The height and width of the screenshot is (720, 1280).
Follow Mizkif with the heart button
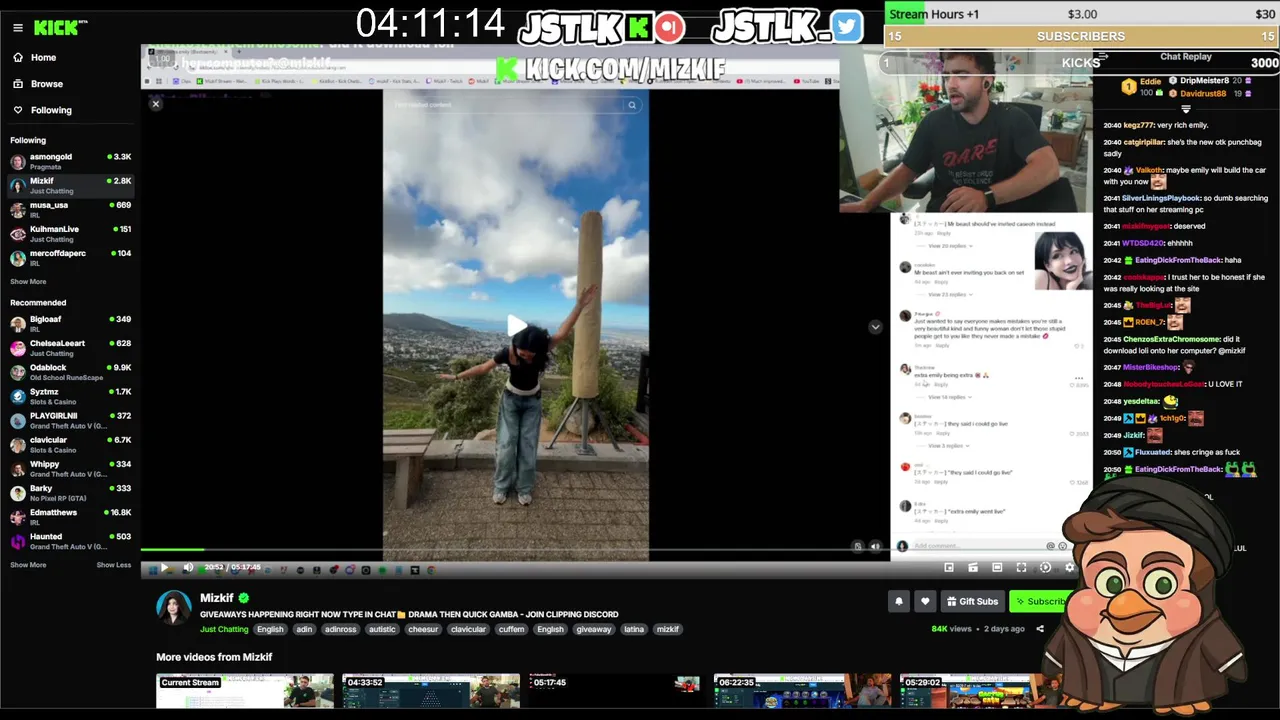[925, 601]
